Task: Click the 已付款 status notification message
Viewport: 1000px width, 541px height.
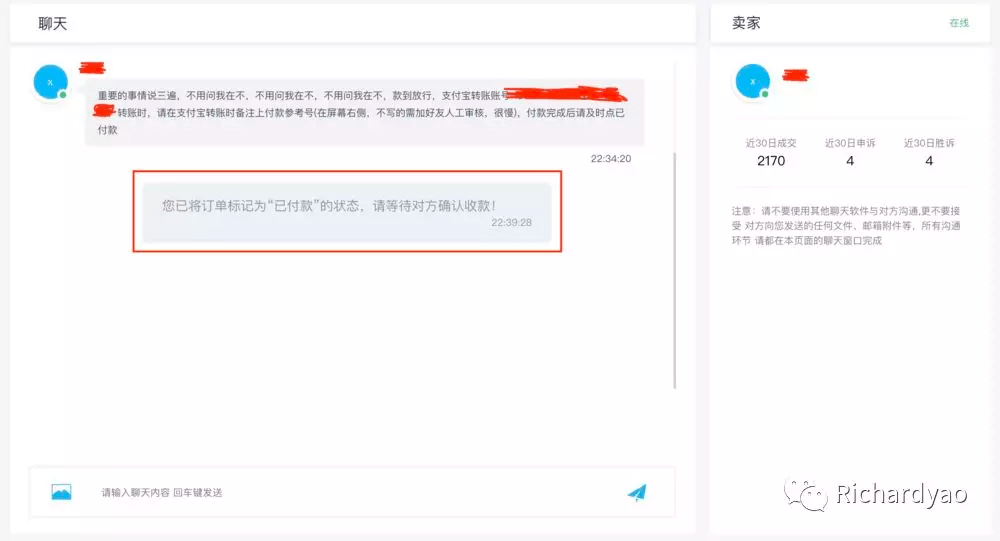Action: 346,211
